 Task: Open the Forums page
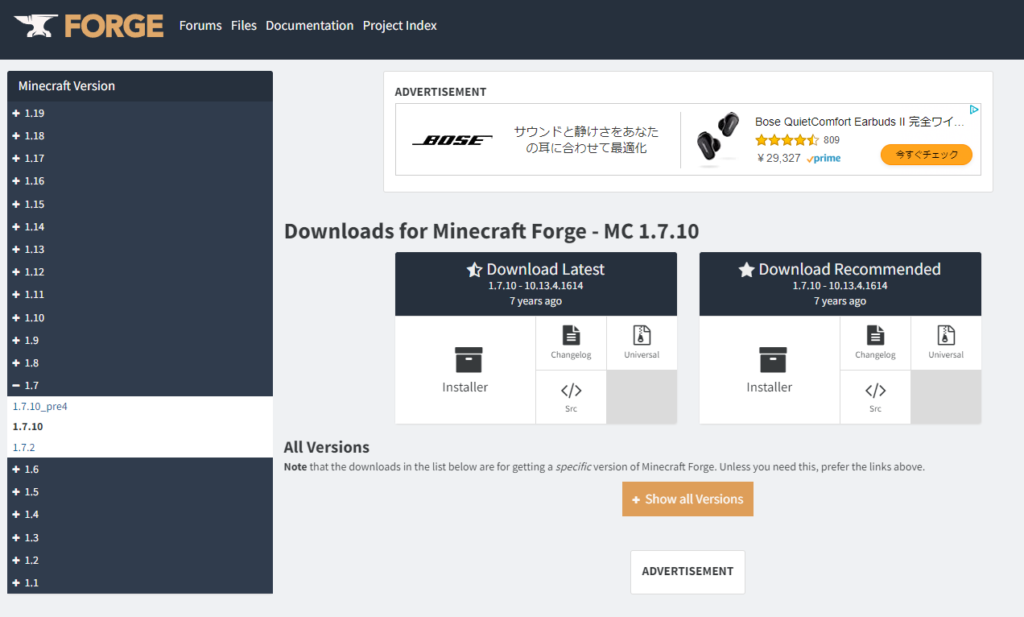click(200, 25)
